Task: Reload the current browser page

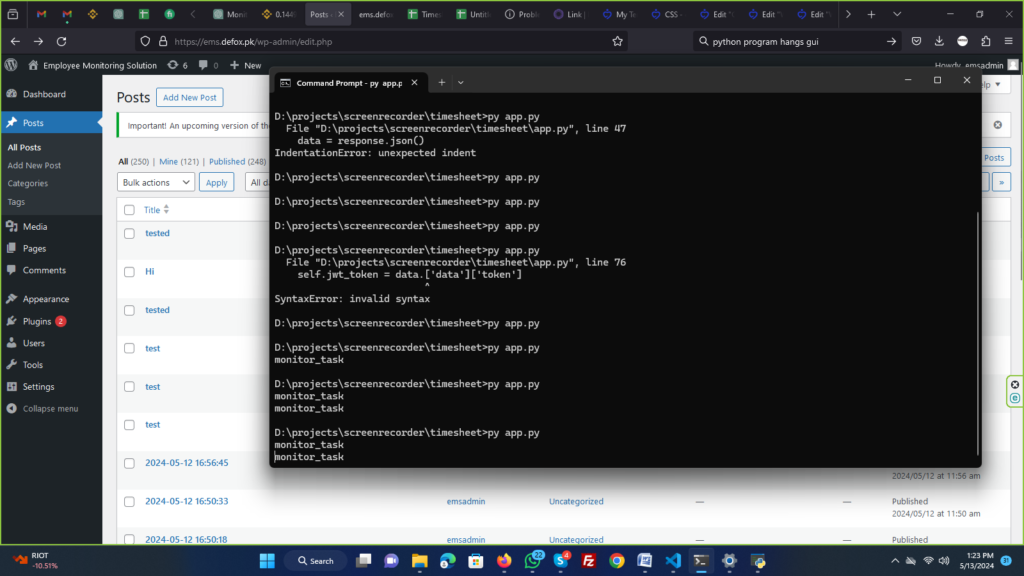Action: tap(62, 41)
